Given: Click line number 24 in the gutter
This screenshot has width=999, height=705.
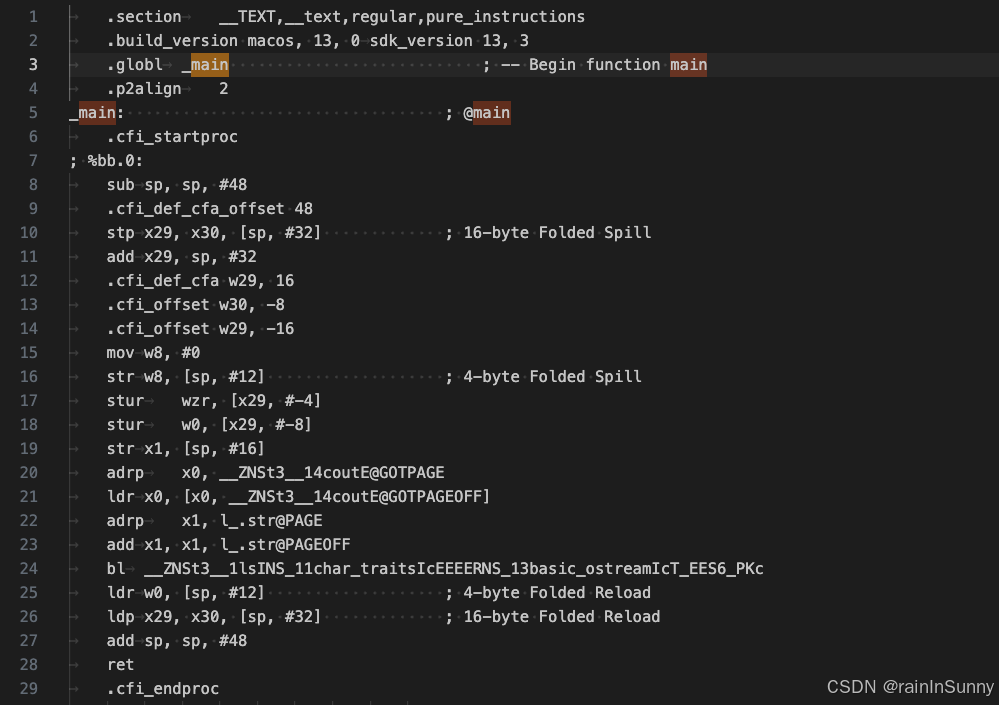Looking at the screenshot, I should [x=29, y=569].
